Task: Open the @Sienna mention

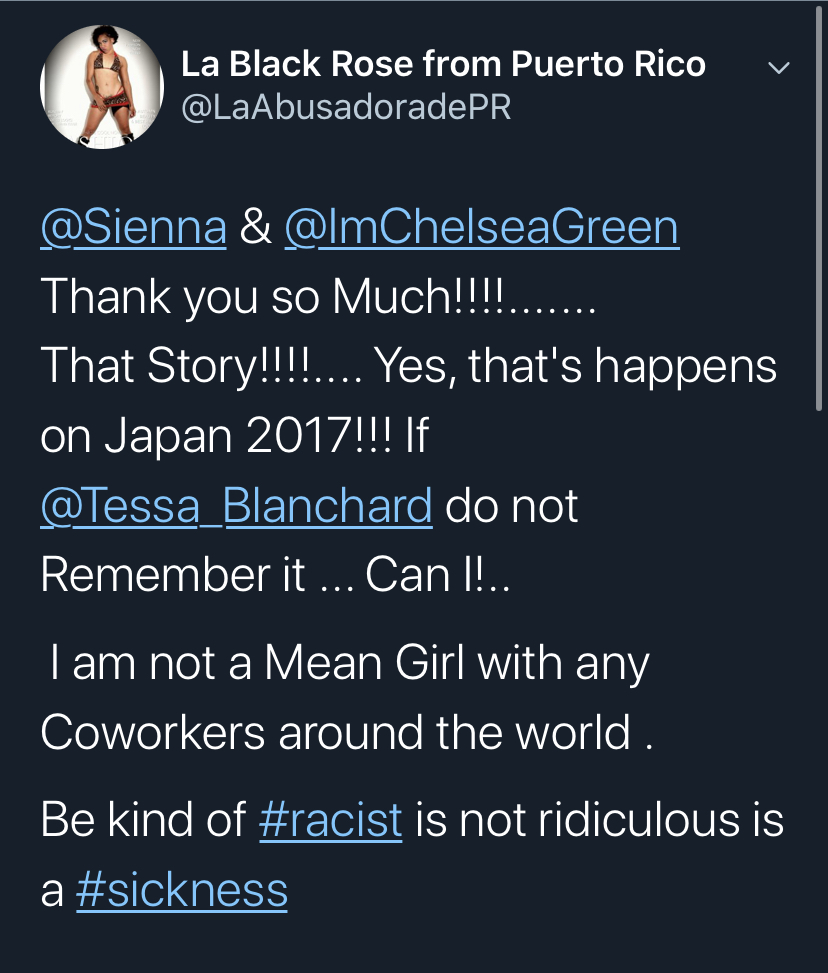Action: coord(133,227)
